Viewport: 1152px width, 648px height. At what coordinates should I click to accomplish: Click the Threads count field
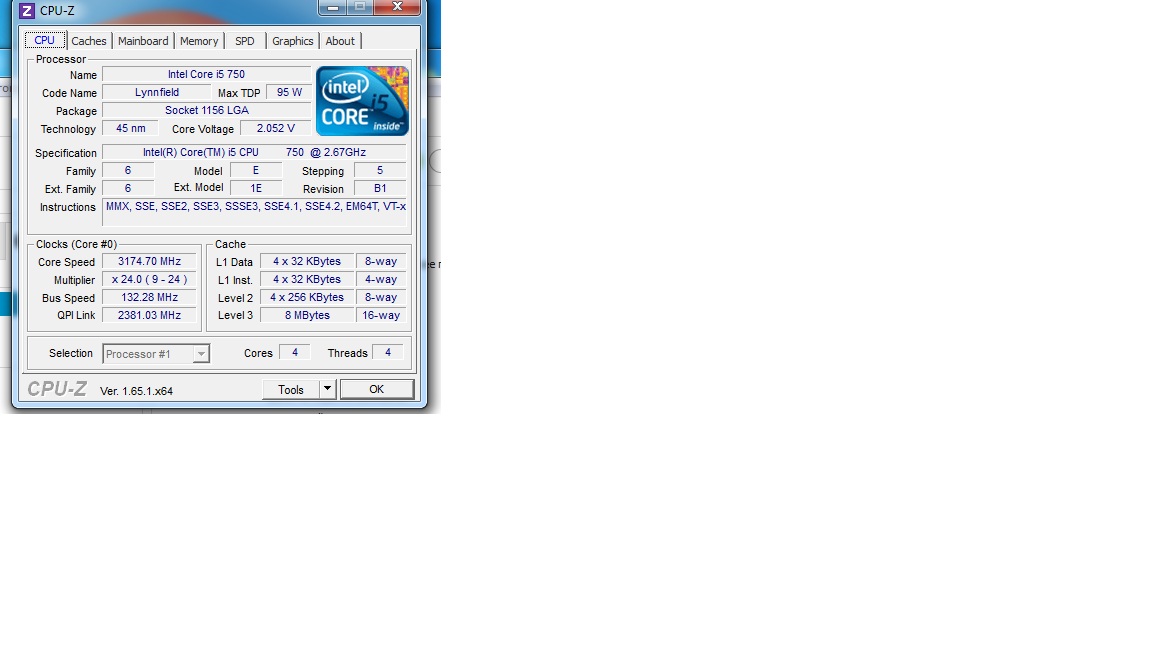pos(387,353)
